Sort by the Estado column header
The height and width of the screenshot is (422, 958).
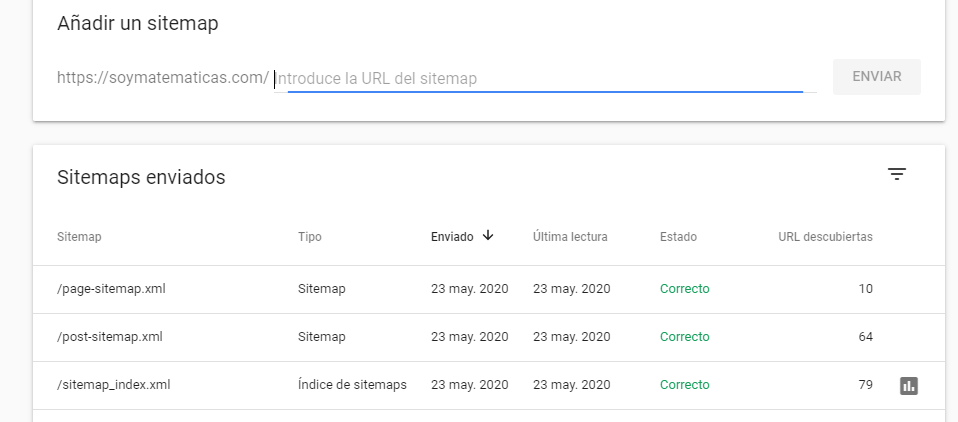coord(678,237)
